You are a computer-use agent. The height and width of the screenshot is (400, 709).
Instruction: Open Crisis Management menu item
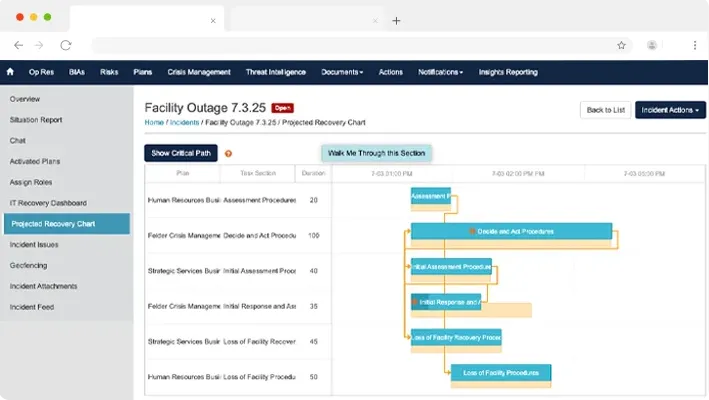pyautogui.click(x=199, y=72)
